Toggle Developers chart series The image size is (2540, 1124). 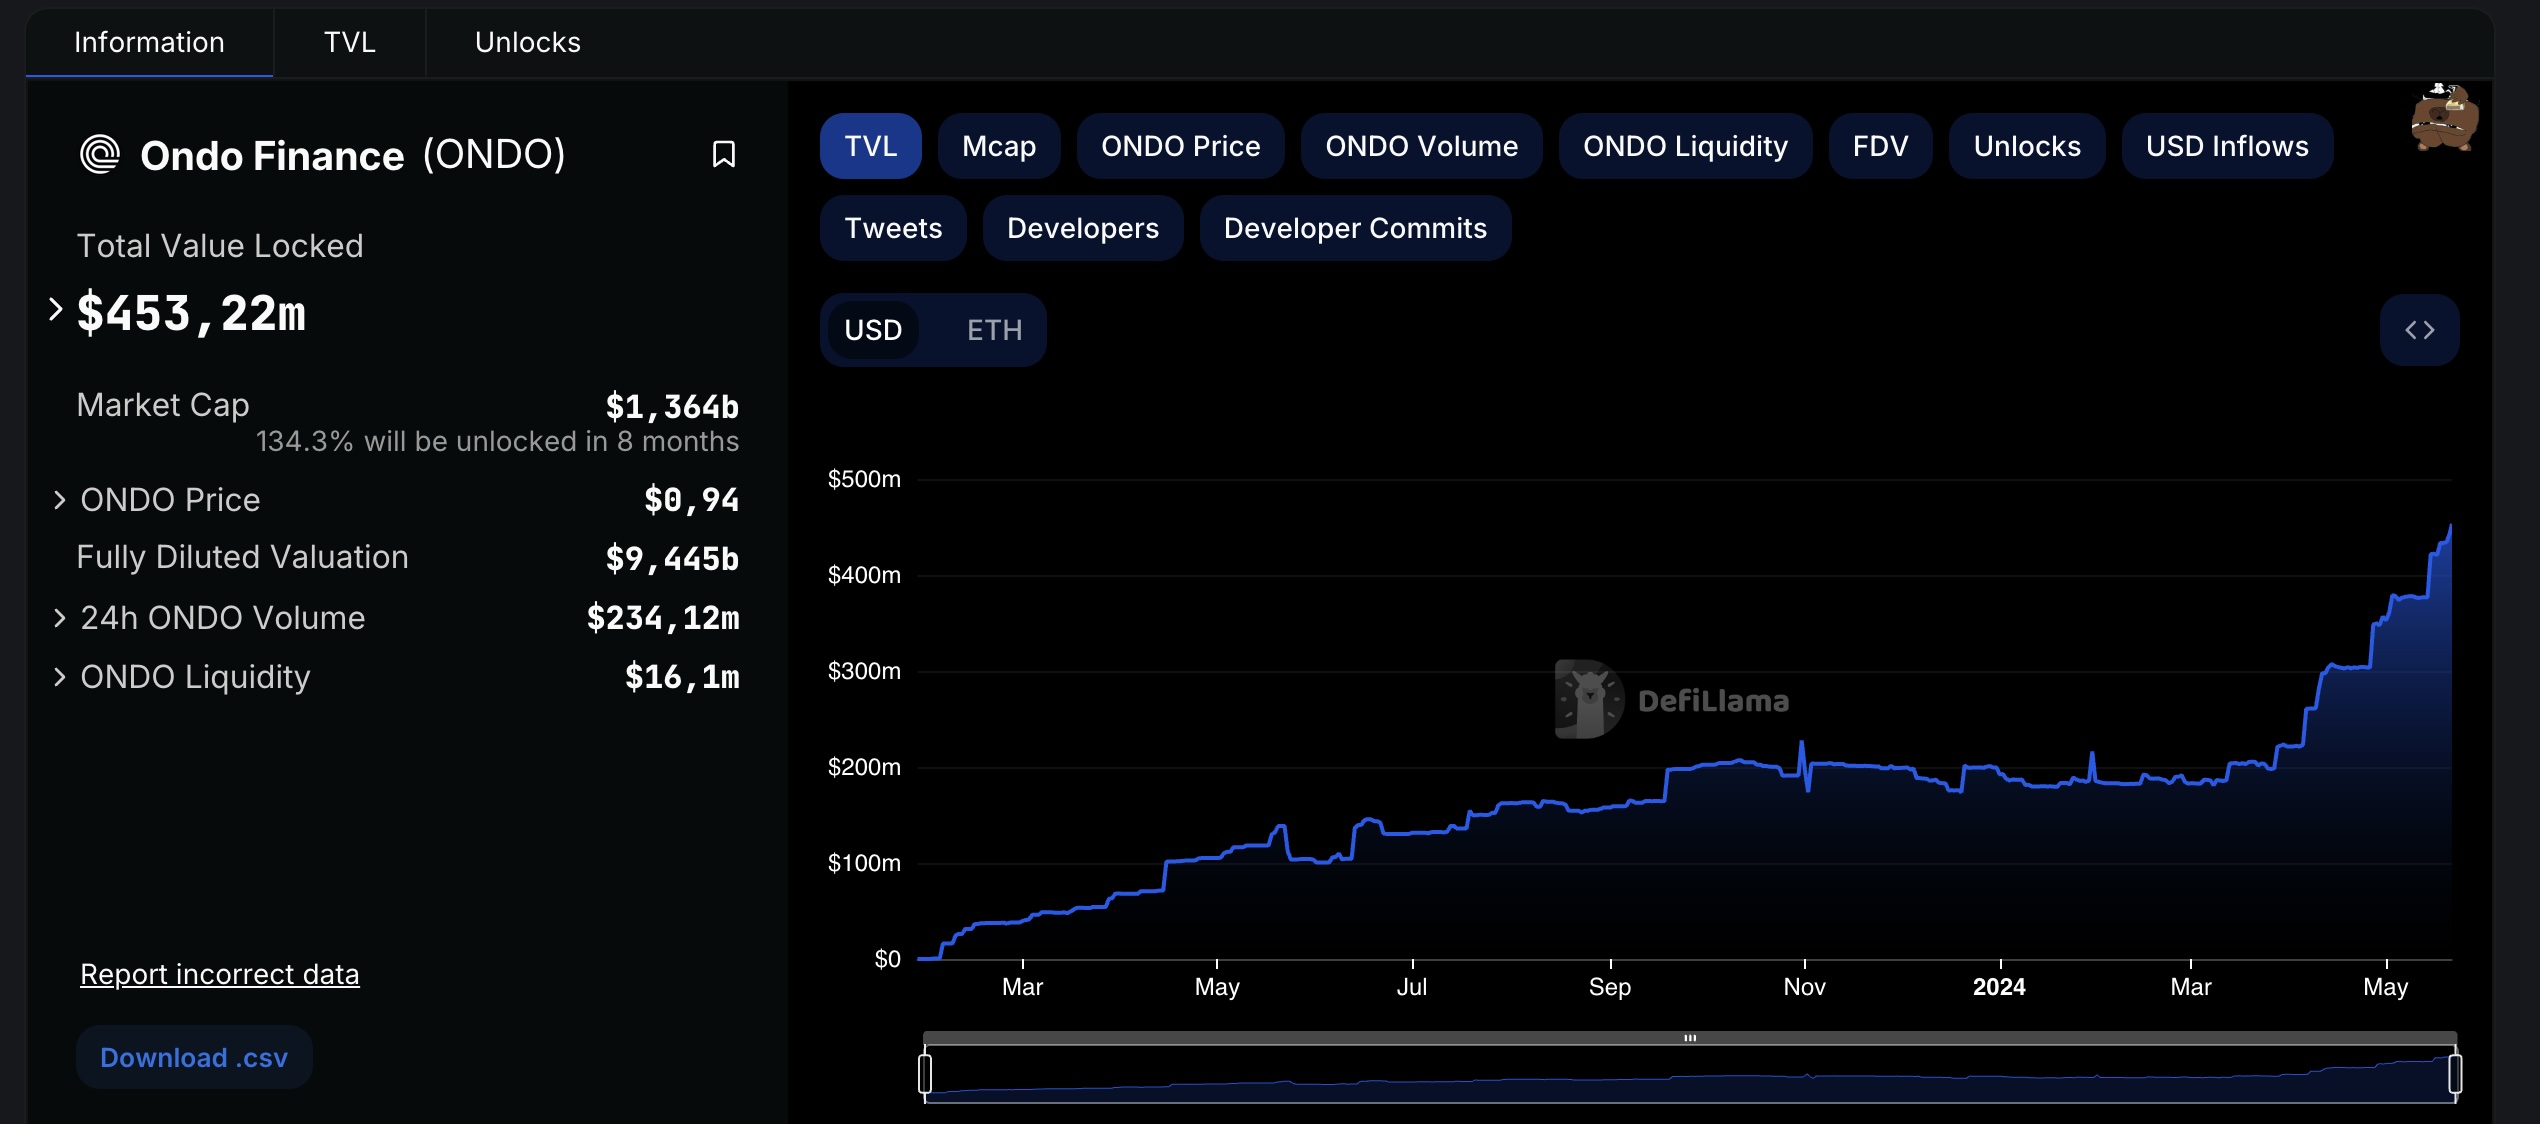click(1083, 228)
